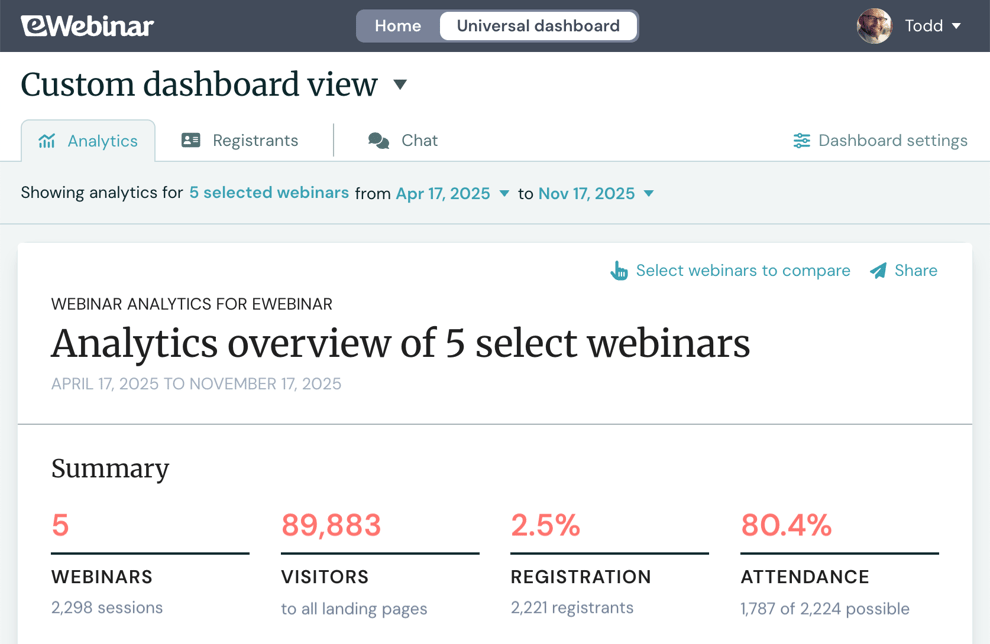Image resolution: width=990 pixels, height=644 pixels.
Task: Click the Analytics chart icon
Action: (47, 141)
